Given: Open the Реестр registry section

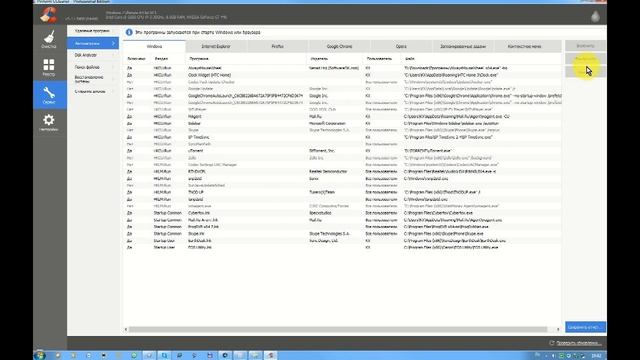Looking at the screenshot, I should click(x=49, y=67).
